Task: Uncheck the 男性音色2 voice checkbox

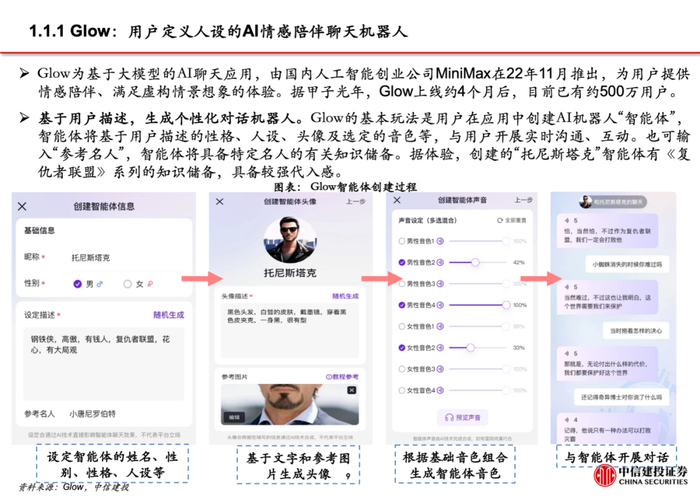Action: click(402, 263)
